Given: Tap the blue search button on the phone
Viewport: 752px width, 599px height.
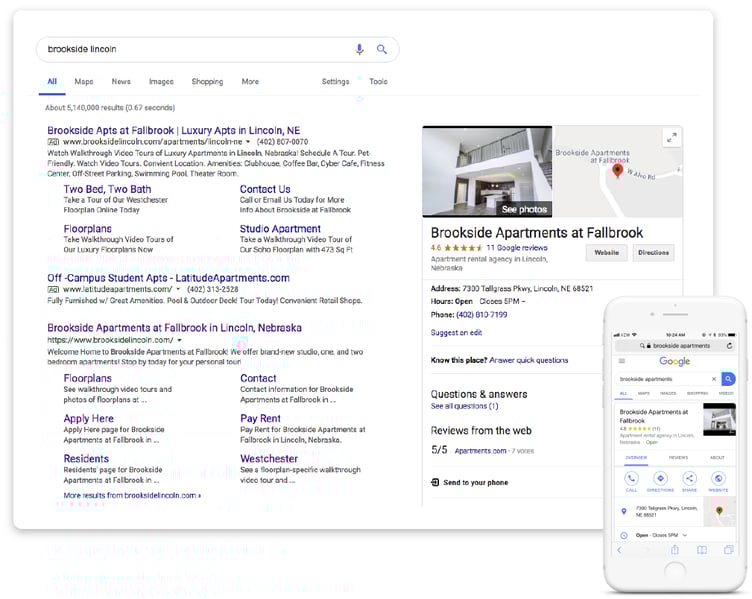Looking at the screenshot, I should (728, 379).
